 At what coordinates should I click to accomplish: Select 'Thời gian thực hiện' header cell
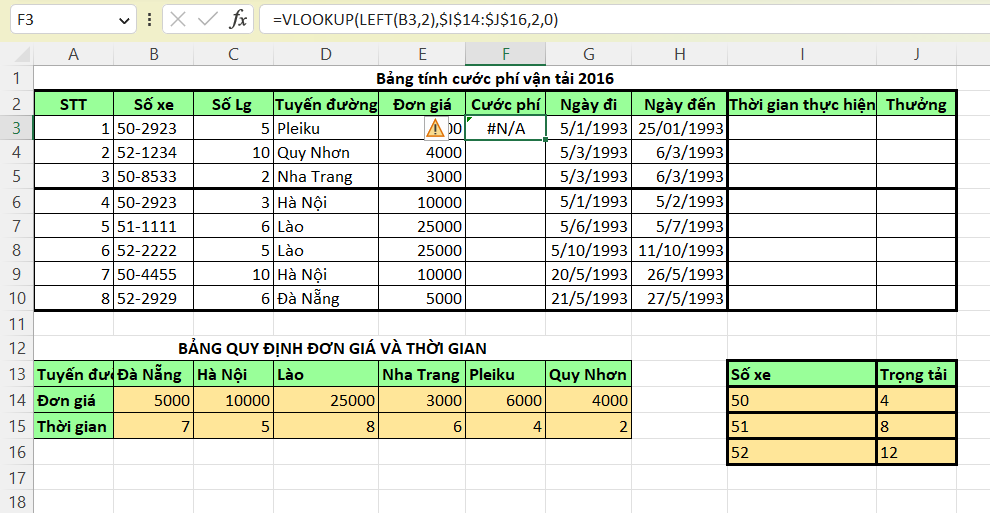point(802,104)
